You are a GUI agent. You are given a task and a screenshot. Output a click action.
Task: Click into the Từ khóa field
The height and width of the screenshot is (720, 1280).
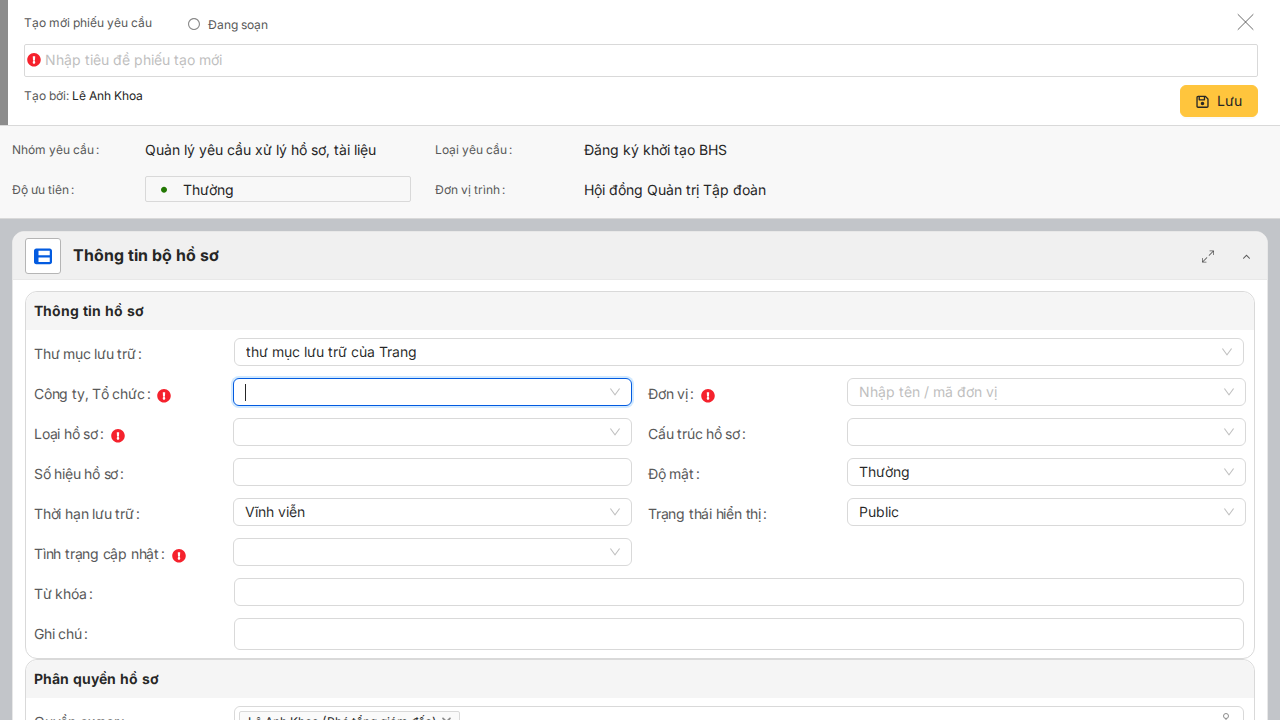click(x=738, y=592)
